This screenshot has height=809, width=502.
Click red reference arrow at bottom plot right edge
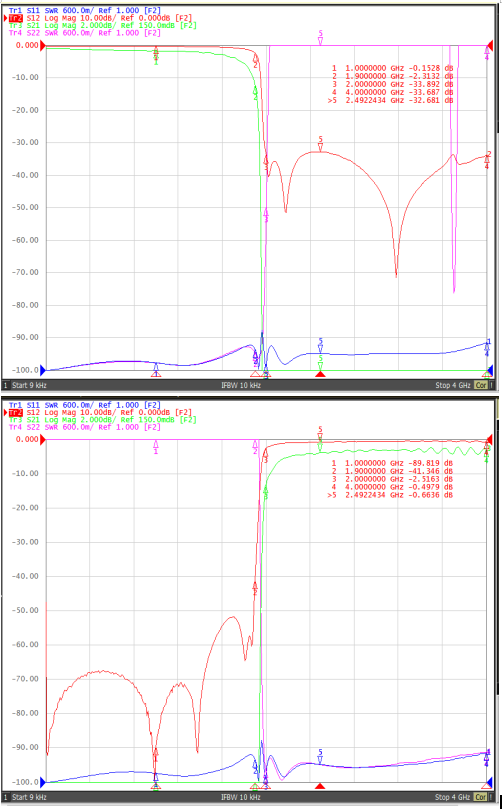490,440
